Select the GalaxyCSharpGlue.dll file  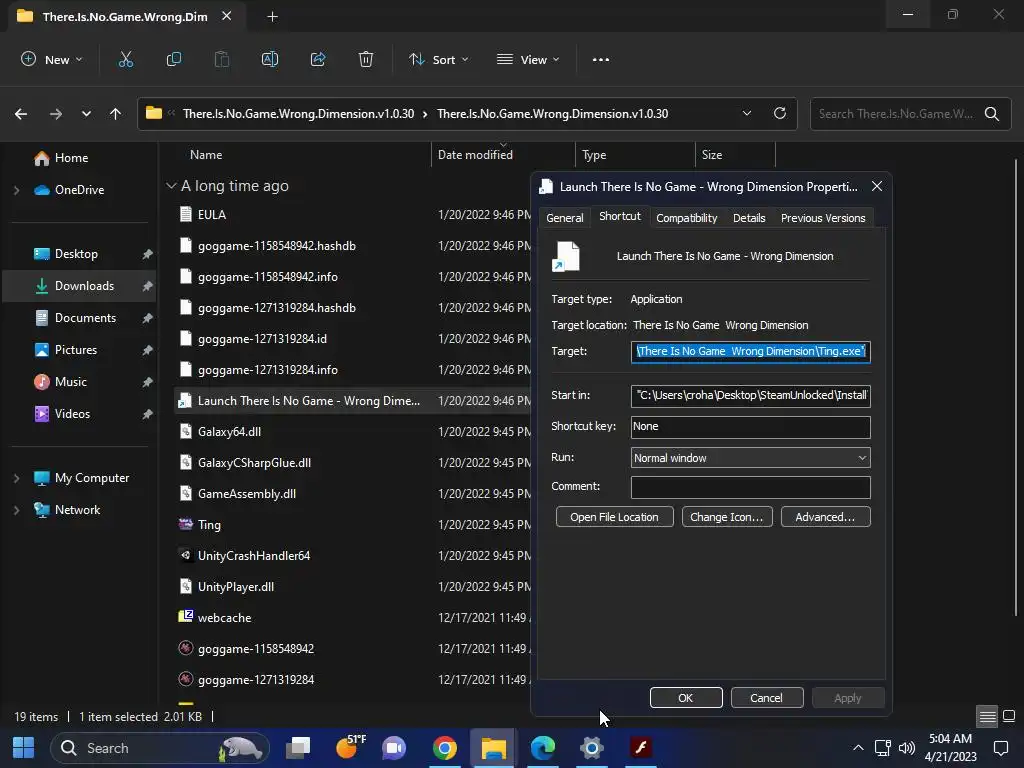[254, 463]
